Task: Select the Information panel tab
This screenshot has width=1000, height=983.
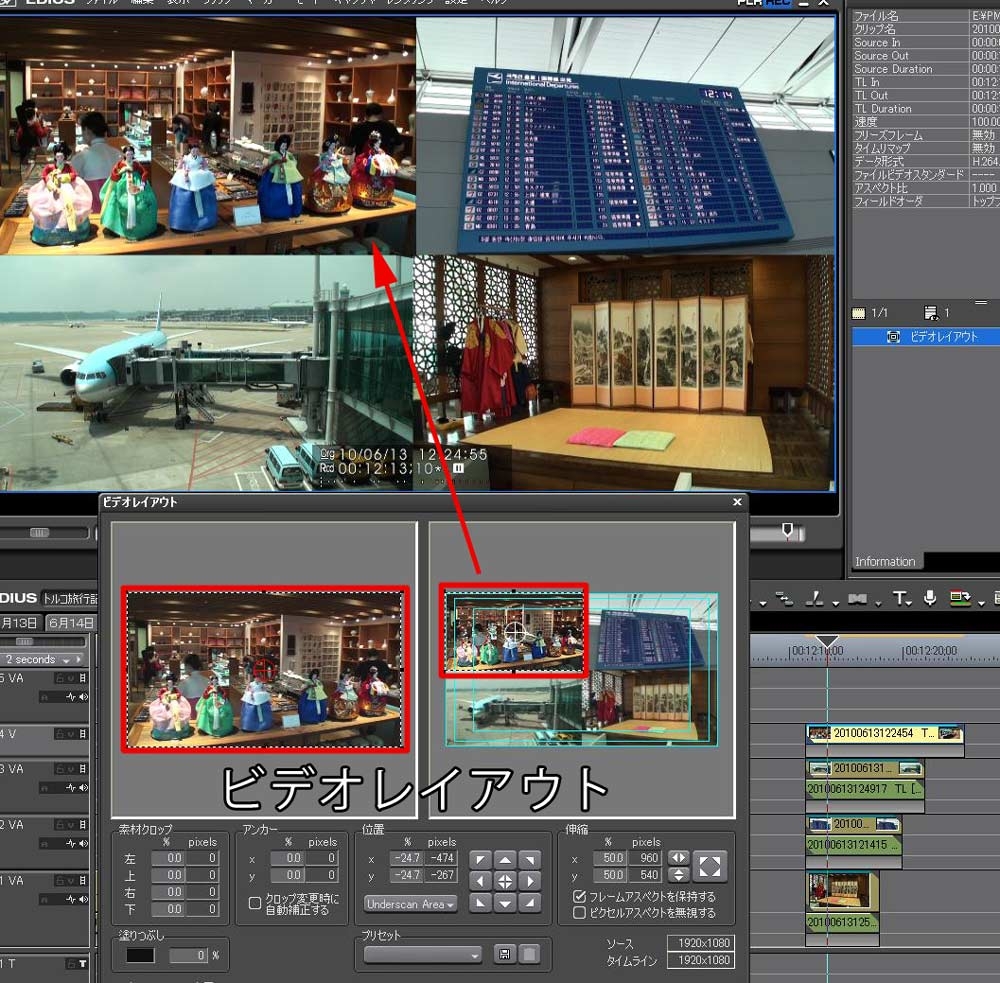Action: [x=884, y=561]
